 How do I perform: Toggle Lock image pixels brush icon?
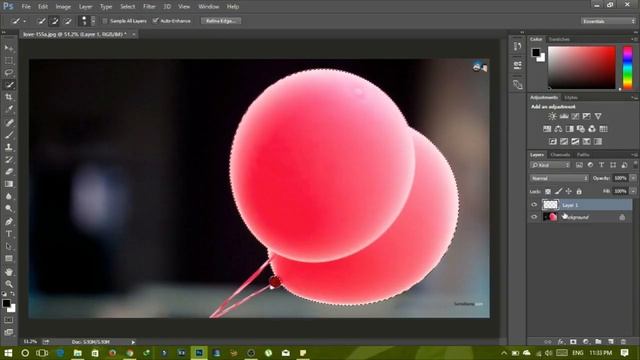558,191
